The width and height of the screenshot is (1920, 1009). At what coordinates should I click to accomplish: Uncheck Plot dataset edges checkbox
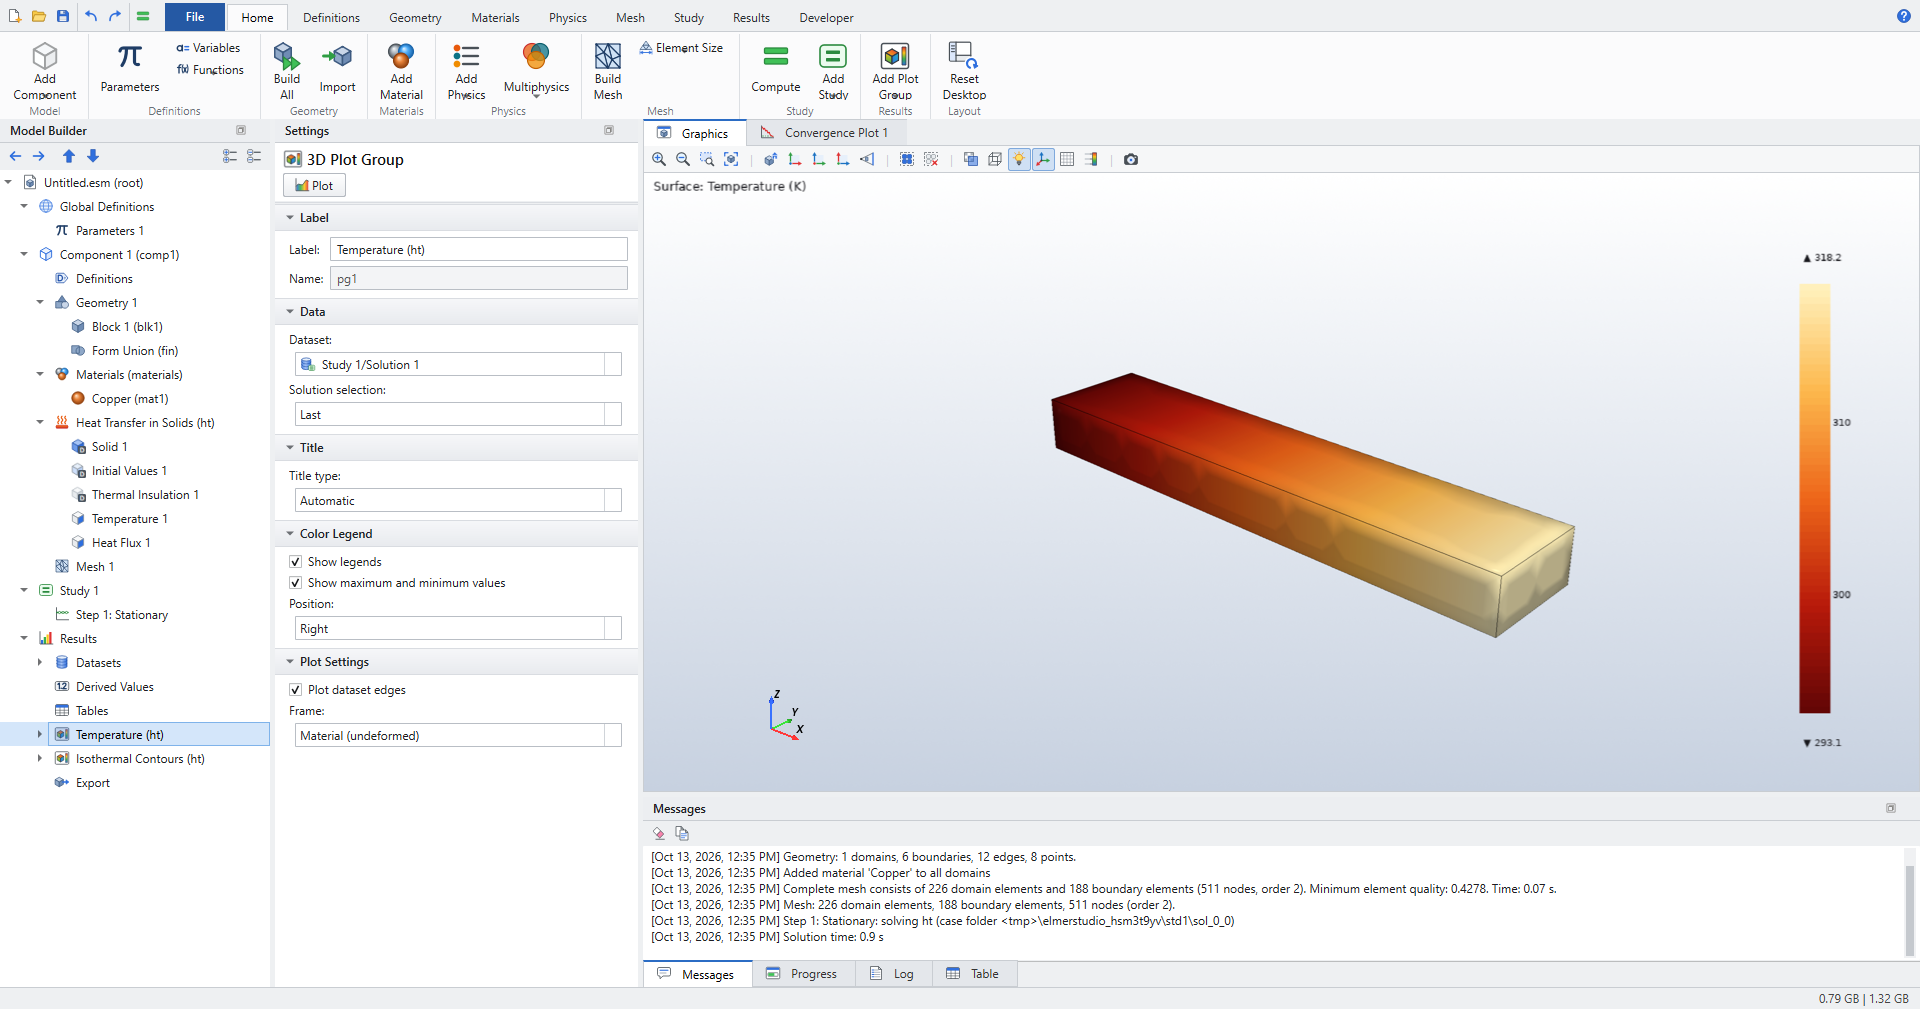click(x=296, y=690)
